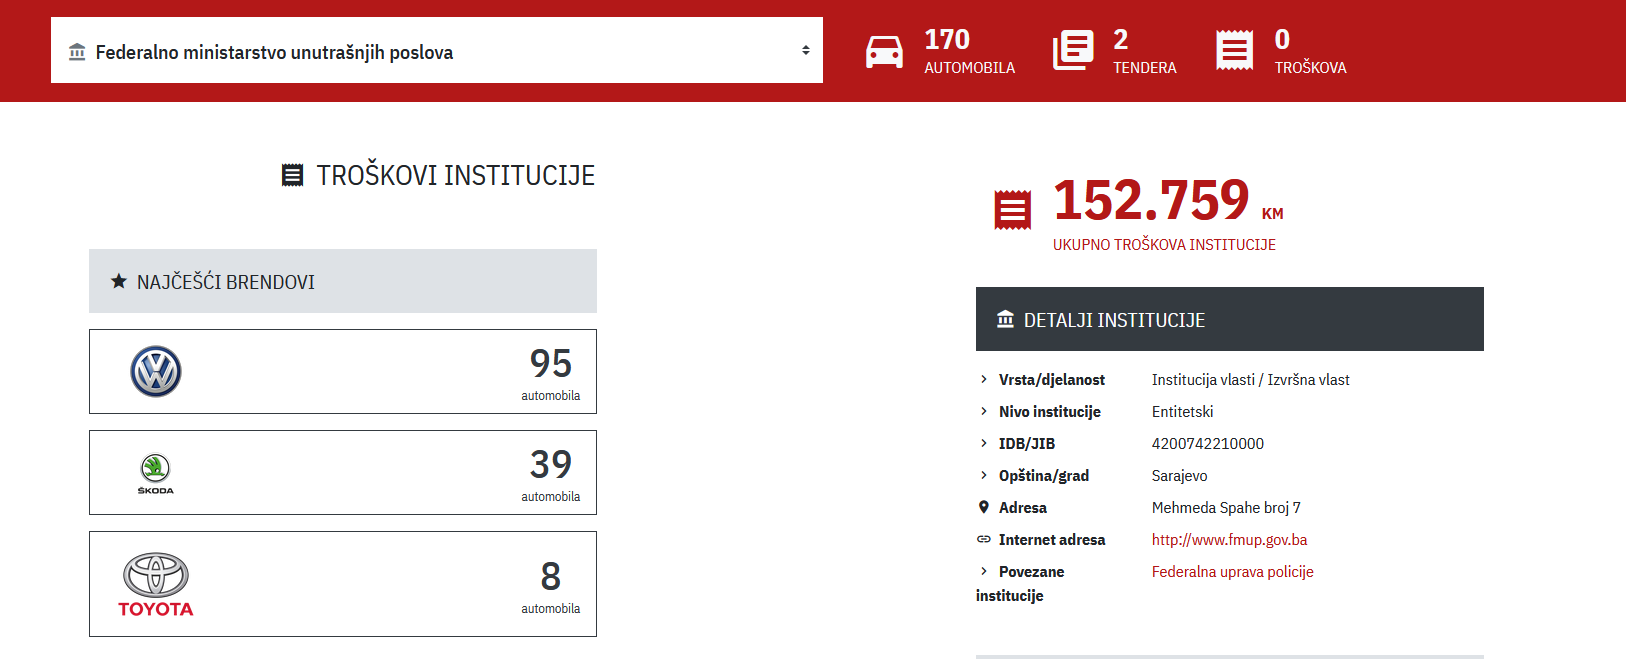Click the Entitetski level value
The width and height of the screenshot is (1626, 659).
1182,412
